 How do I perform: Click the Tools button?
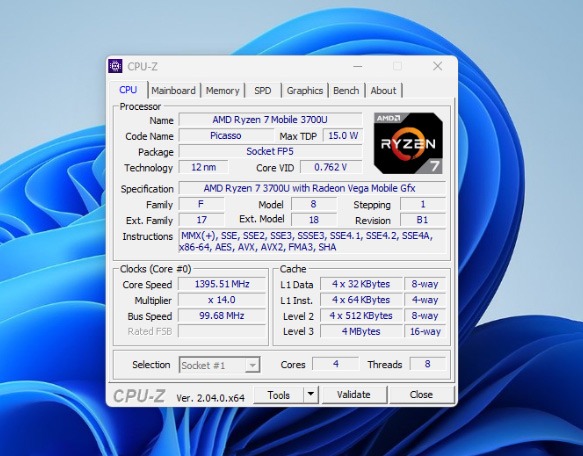(x=278, y=395)
